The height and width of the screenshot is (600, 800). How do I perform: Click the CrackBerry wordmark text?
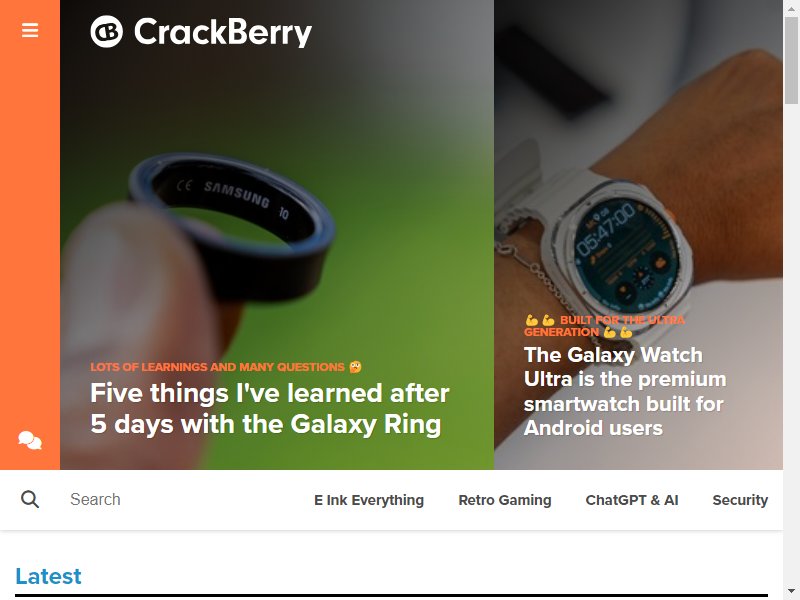point(223,32)
